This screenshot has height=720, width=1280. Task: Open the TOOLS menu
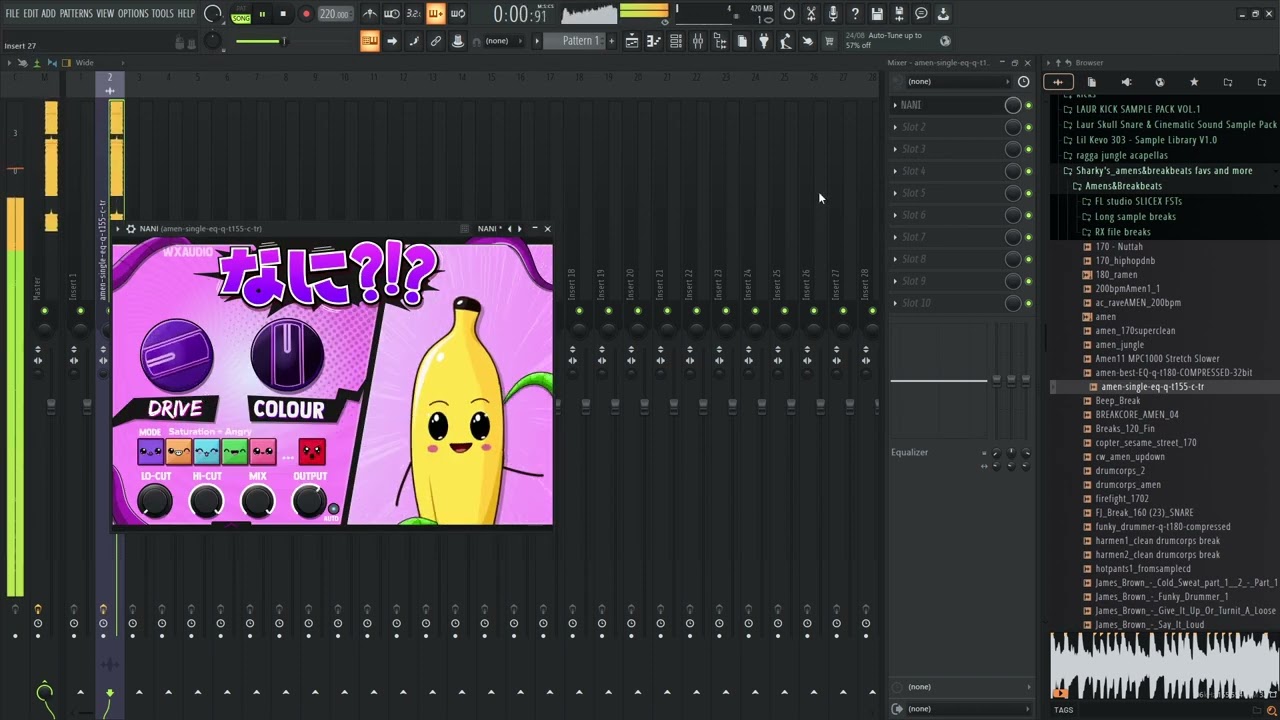click(162, 14)
